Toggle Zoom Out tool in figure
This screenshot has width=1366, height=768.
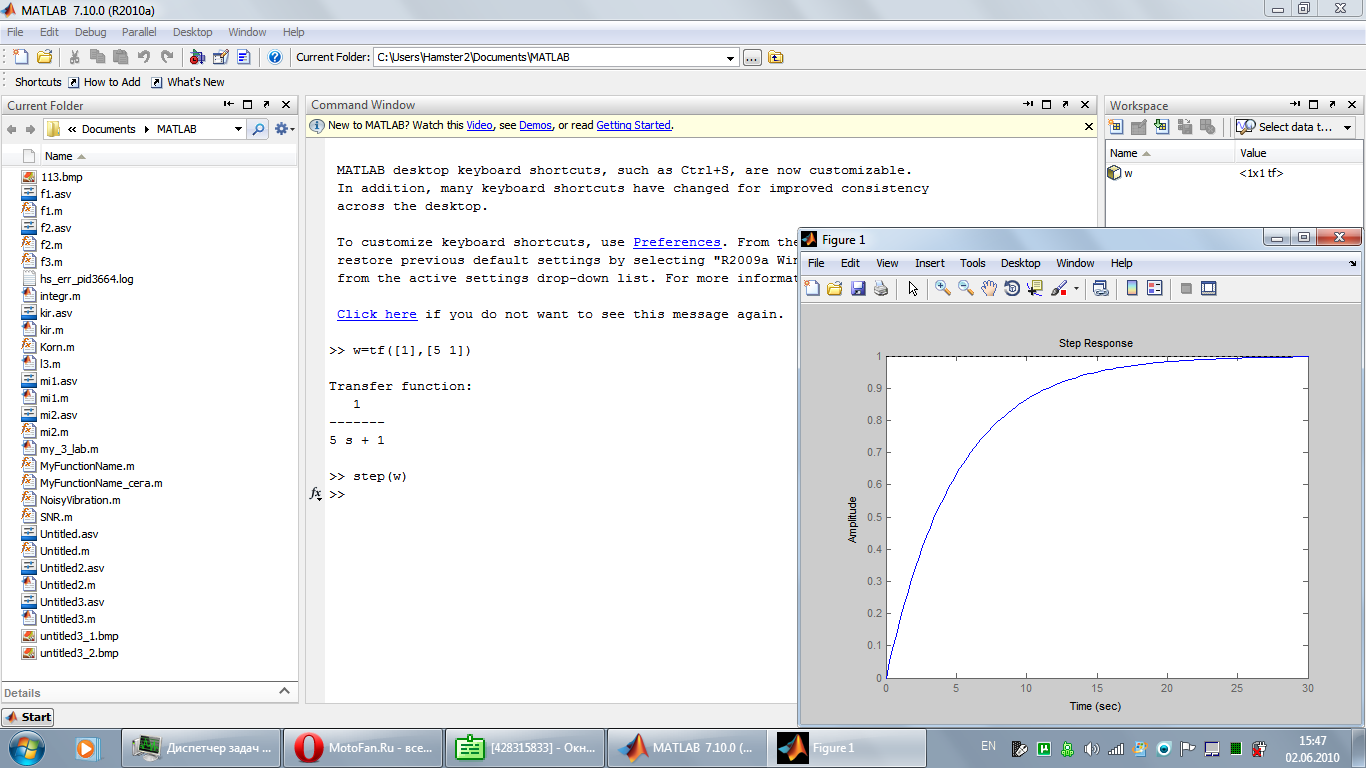[966, 288]
